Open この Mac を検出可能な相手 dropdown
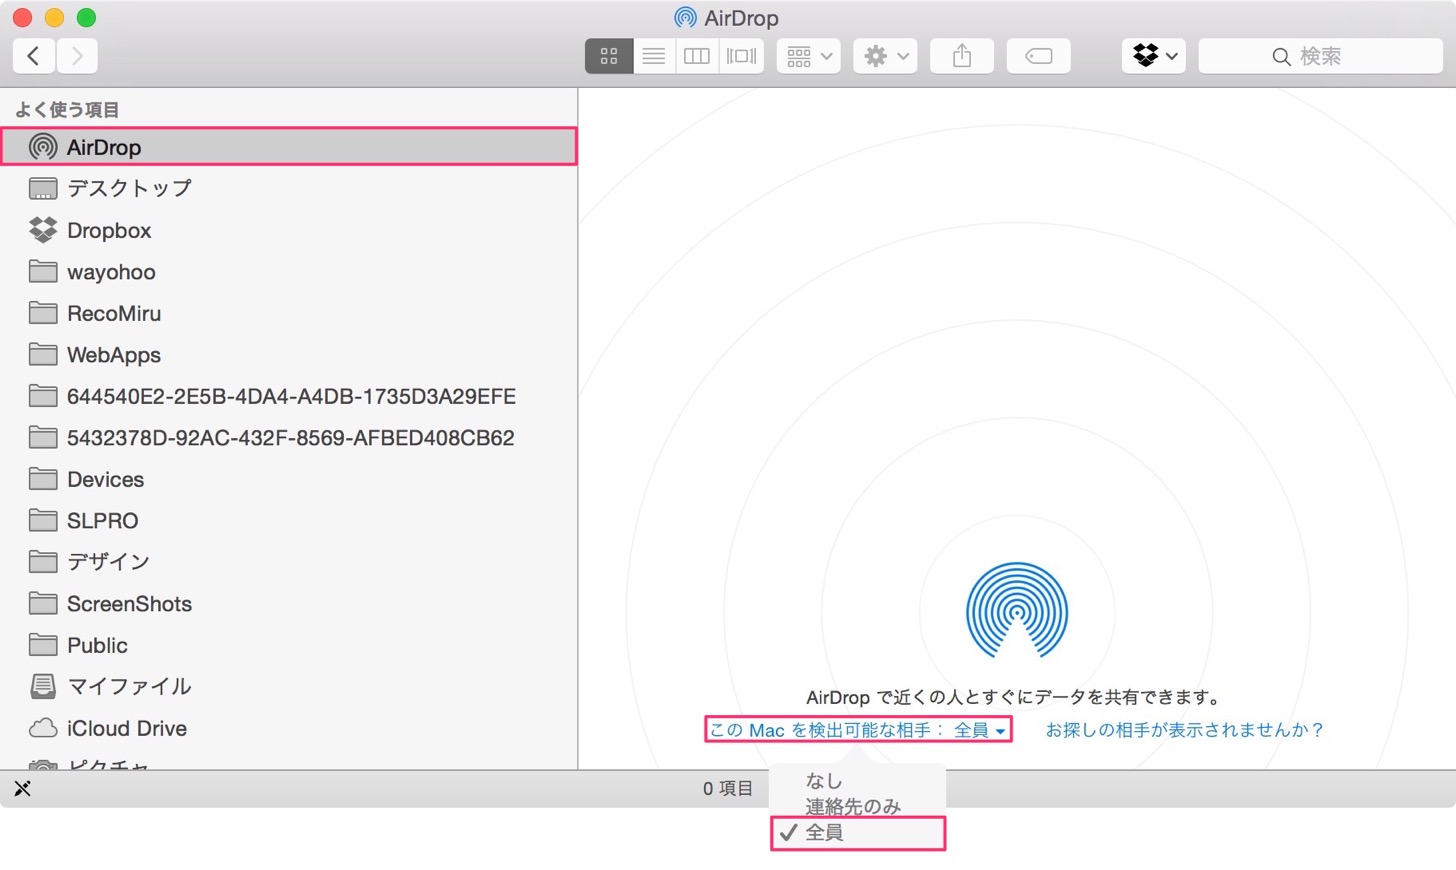Image resolution: width=1456 pixels, height=870 pixels. 858,730
